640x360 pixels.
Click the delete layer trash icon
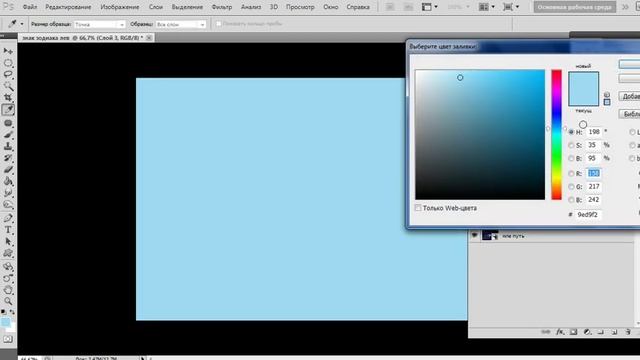click(x=628, y=332)
